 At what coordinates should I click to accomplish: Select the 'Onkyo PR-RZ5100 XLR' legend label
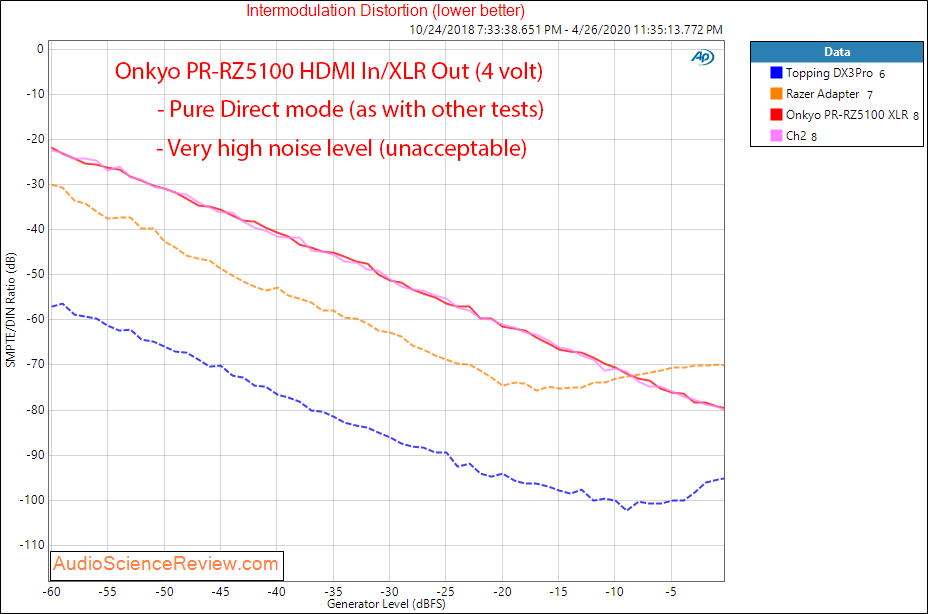click(x=847, y=114)
